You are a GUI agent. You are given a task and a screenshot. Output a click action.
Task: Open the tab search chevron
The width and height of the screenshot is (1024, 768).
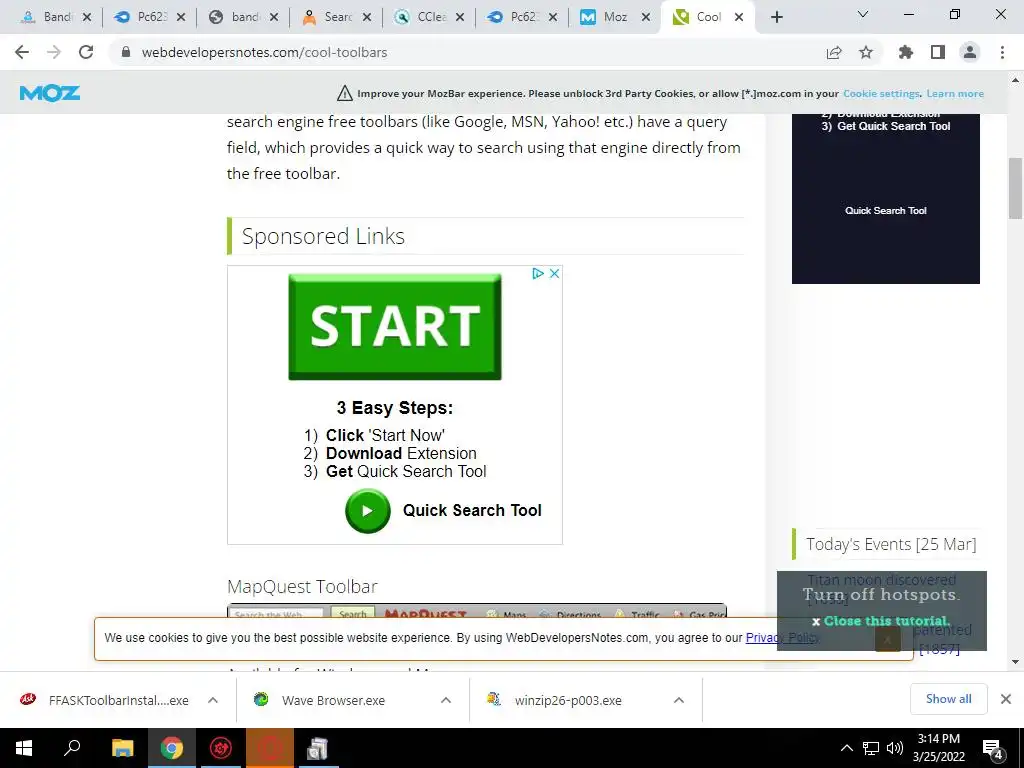[863, 14]
